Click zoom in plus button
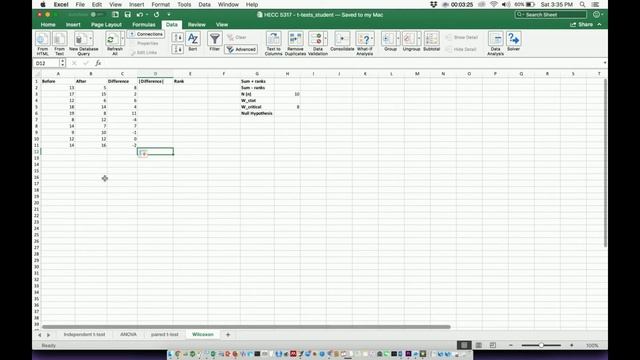640x360 pixels. coord(571,345)
